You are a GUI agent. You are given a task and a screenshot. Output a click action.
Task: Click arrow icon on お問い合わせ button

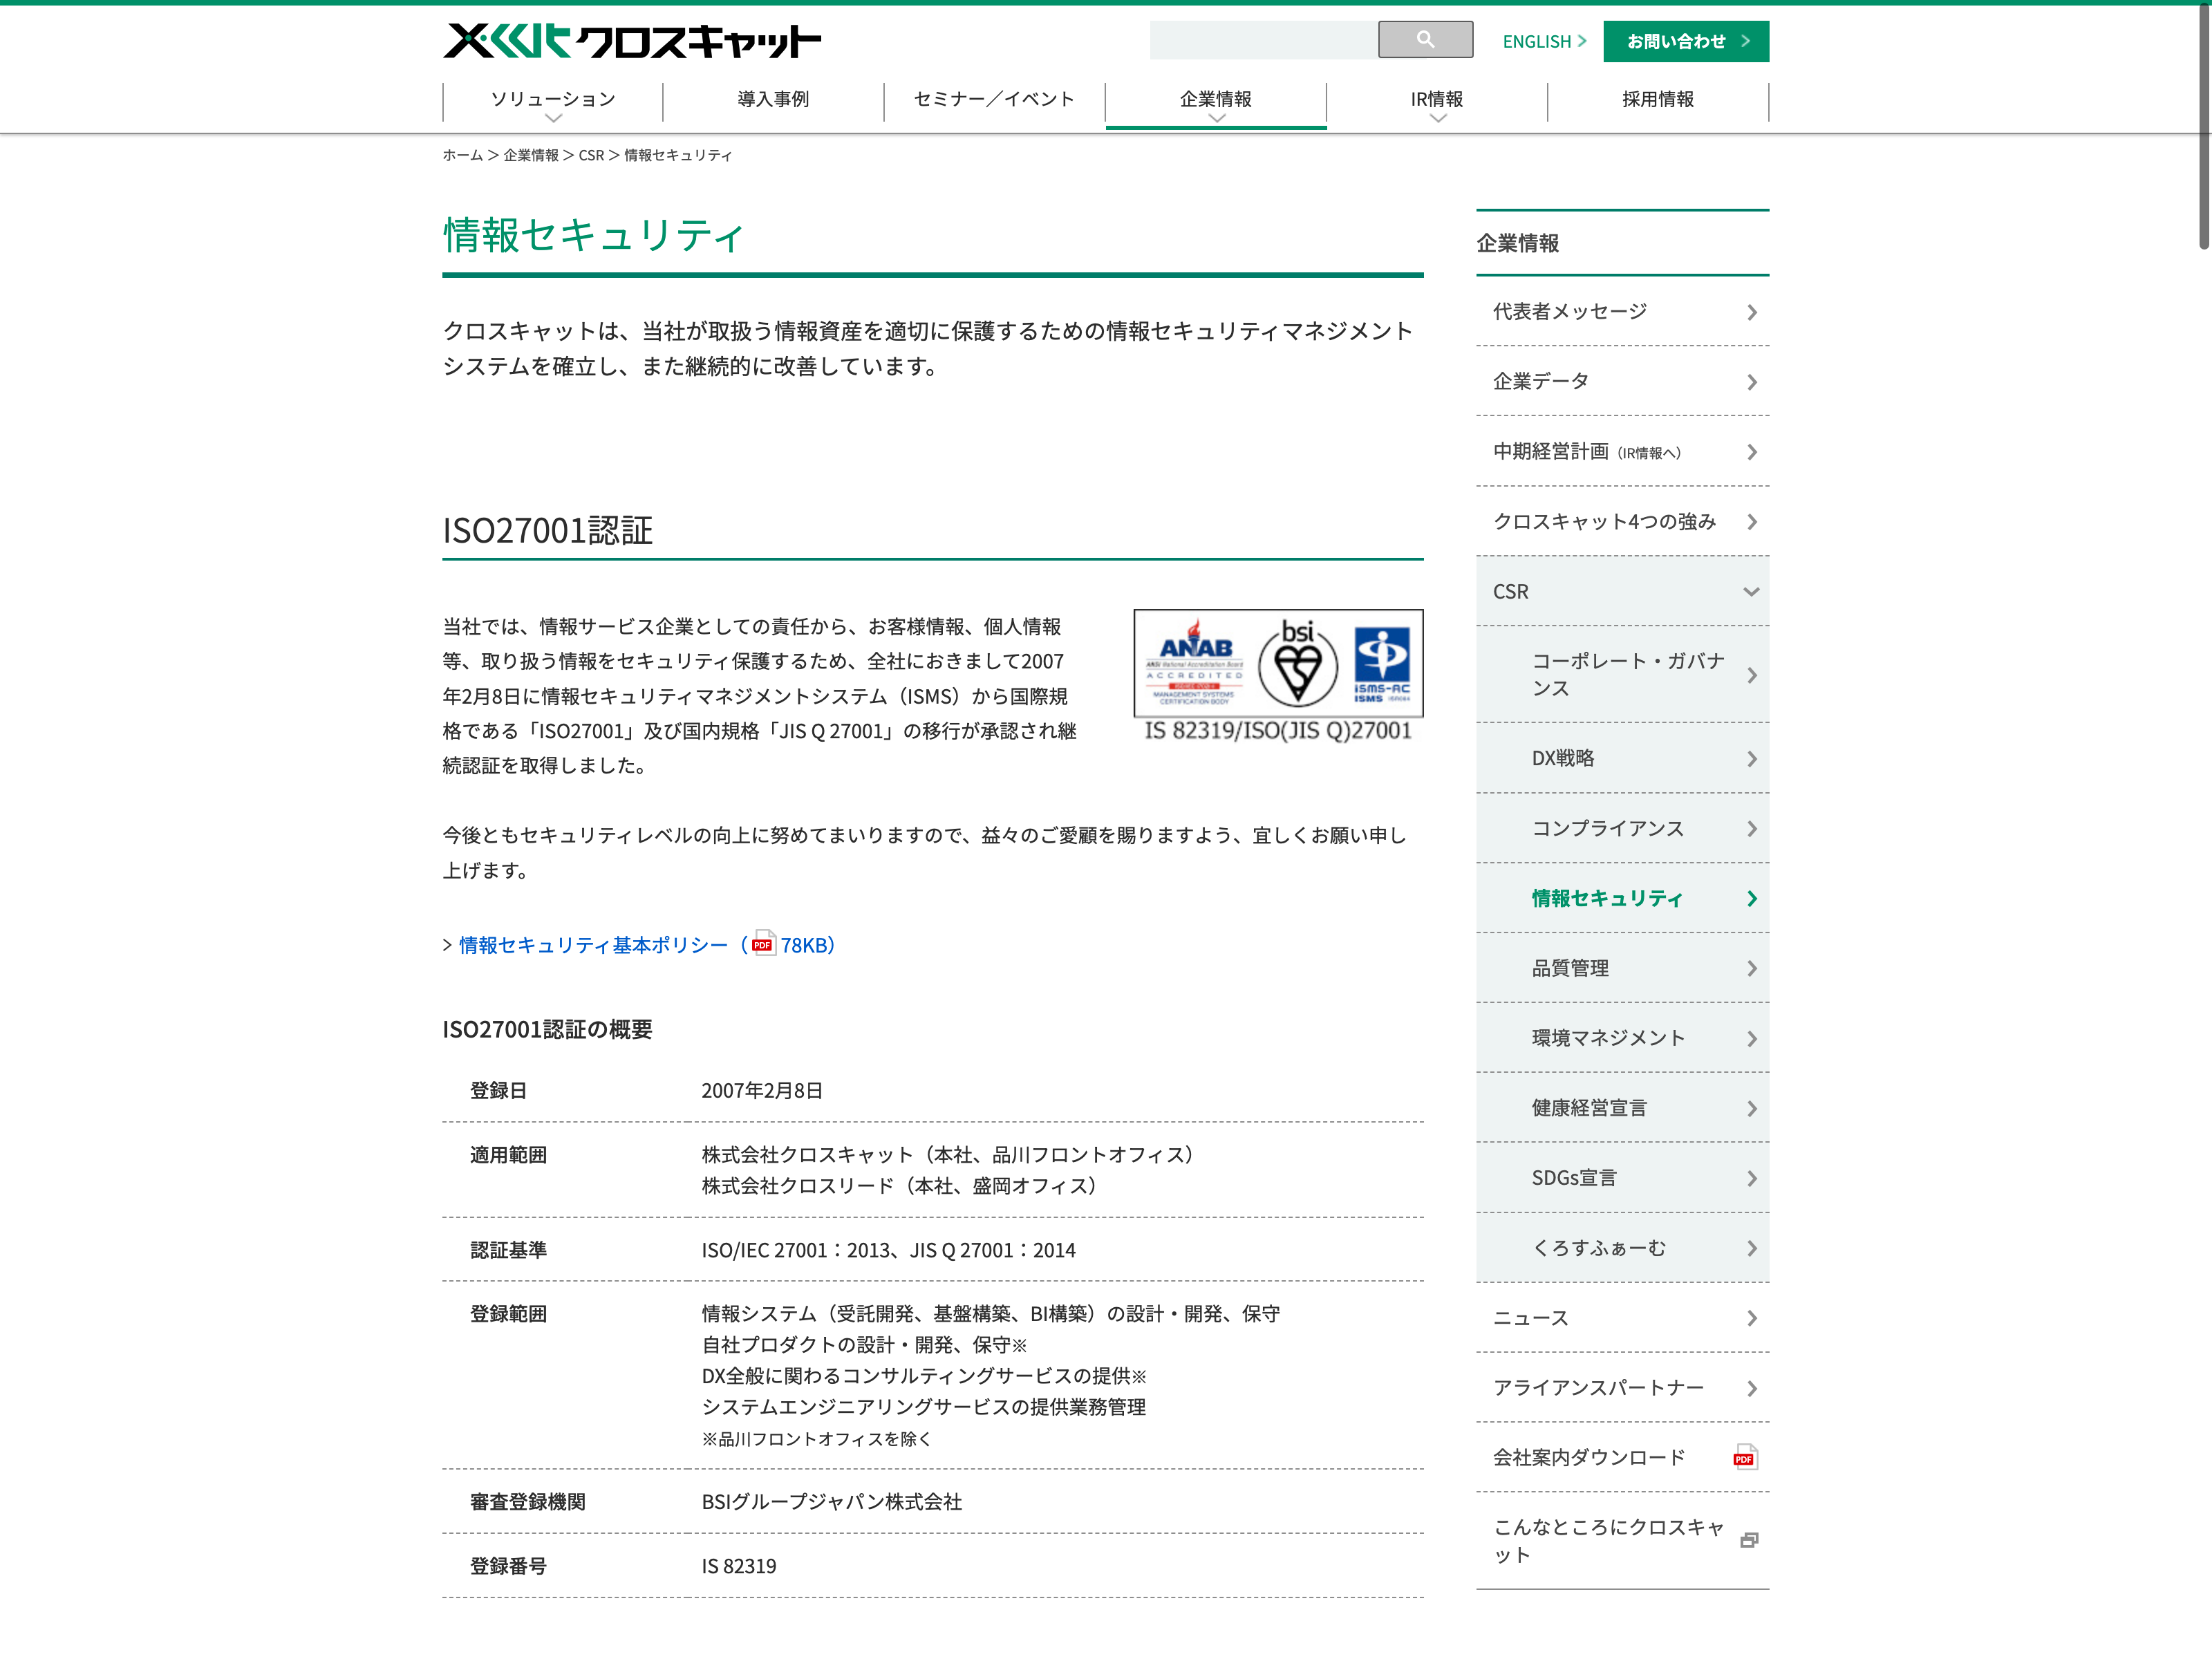pyautogui.click(x=1745, y=41)
